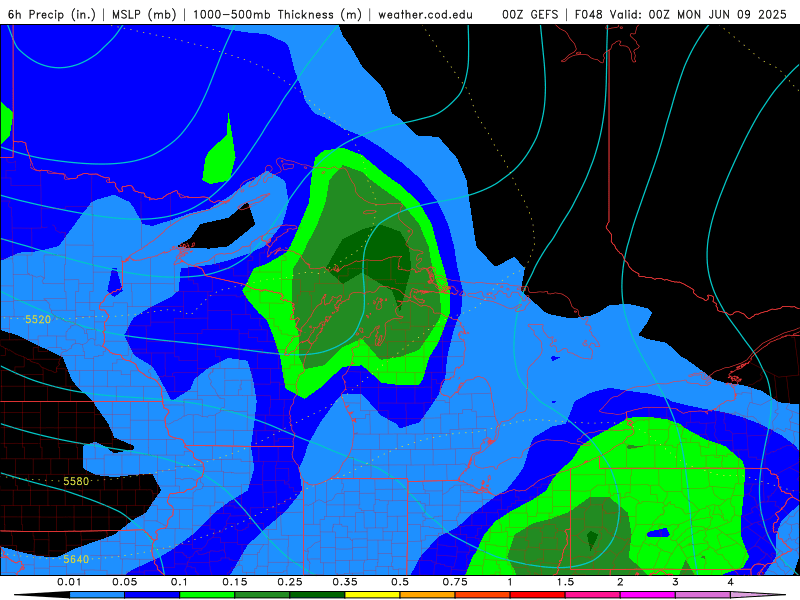Click the 0.15 legend value label
The height and width of the screenshot is (600, 800).
pos(235,582)
